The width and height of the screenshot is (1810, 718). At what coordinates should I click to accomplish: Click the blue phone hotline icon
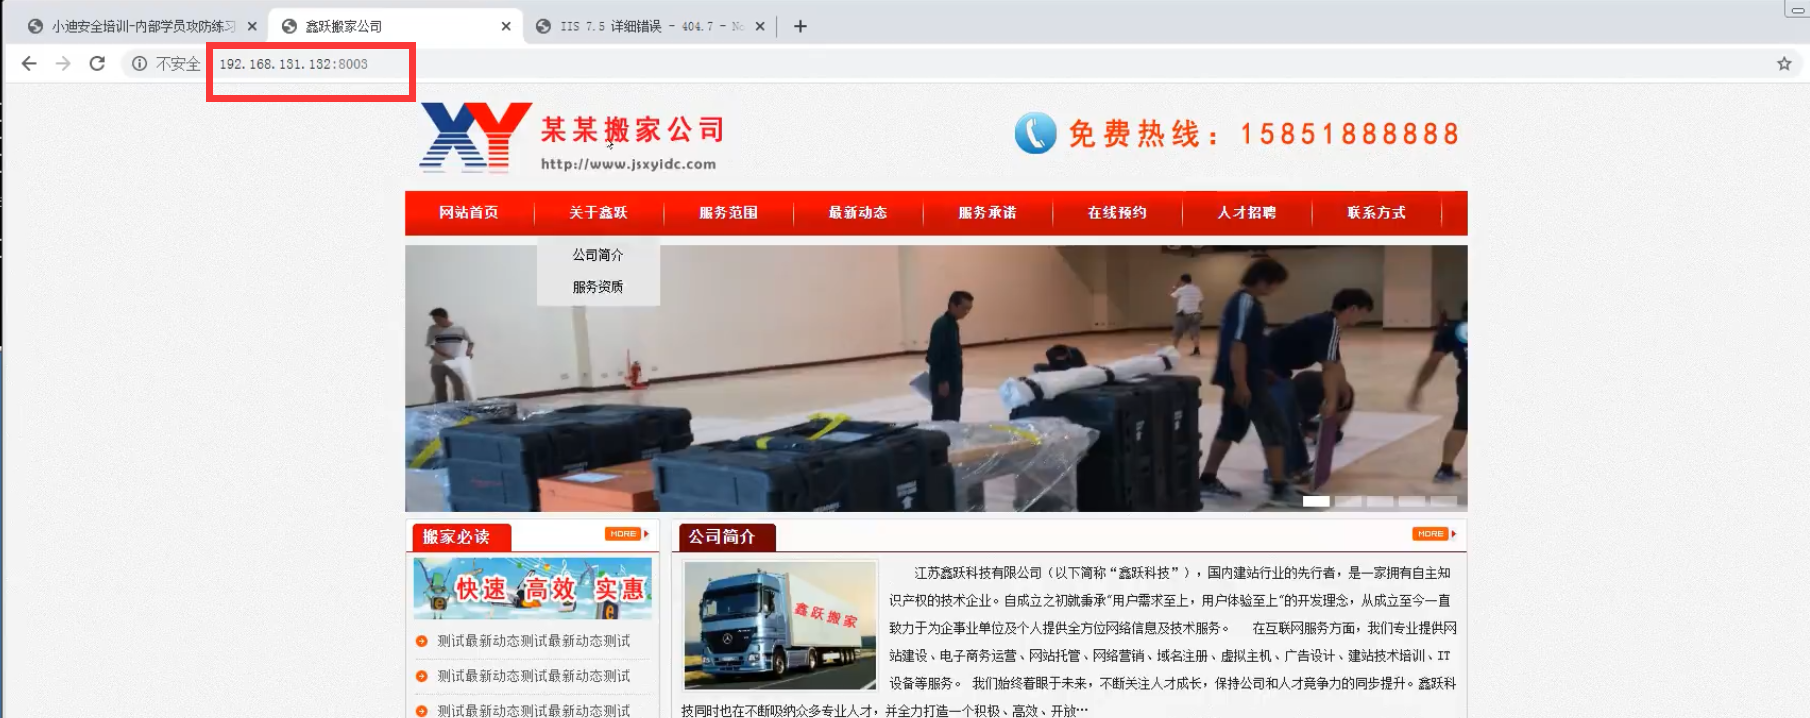[x=1035, y=133]
